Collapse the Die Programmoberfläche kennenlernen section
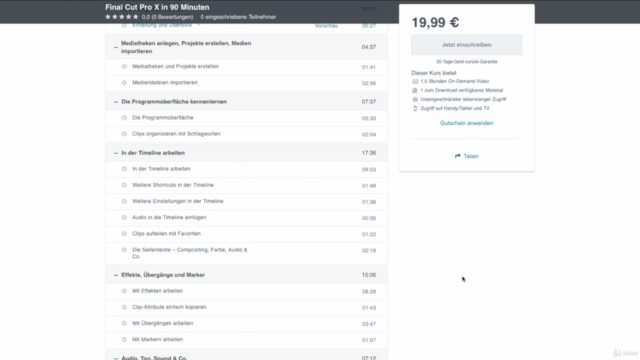The width and height of the screenshot is (640, 360). pos(116,102)
